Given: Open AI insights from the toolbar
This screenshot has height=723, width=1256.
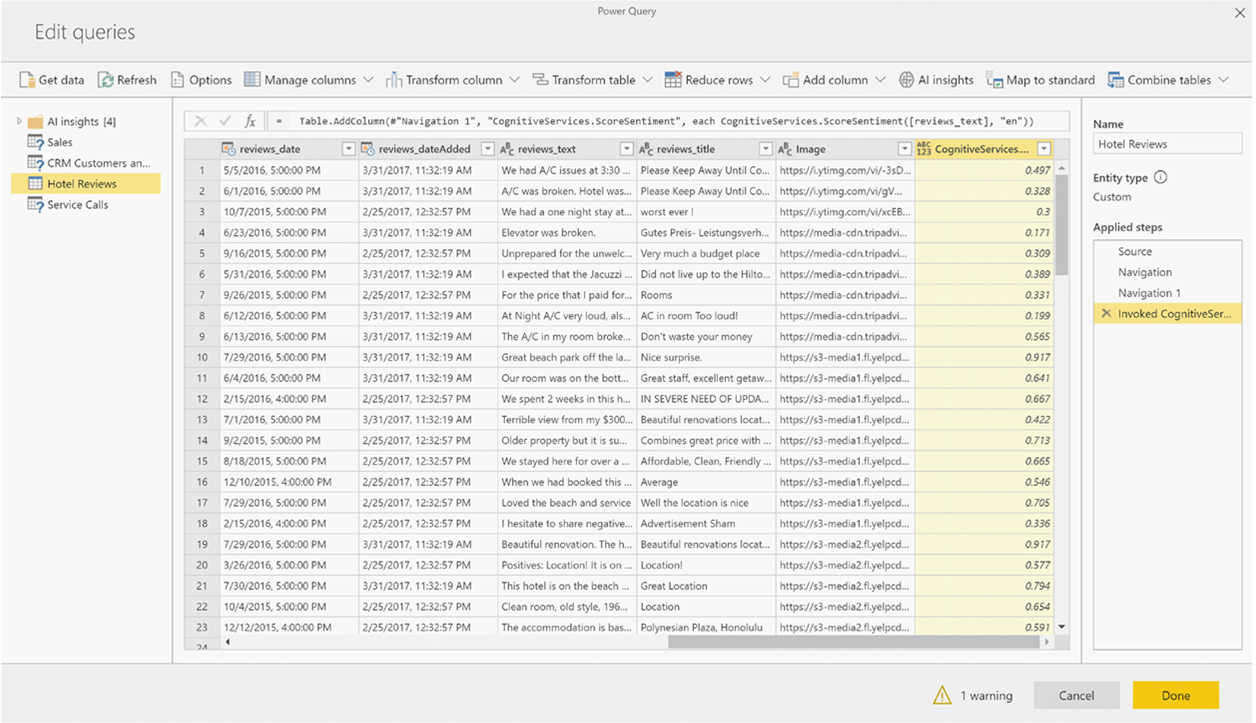Looking at the screenshot, I should (936, 80).
